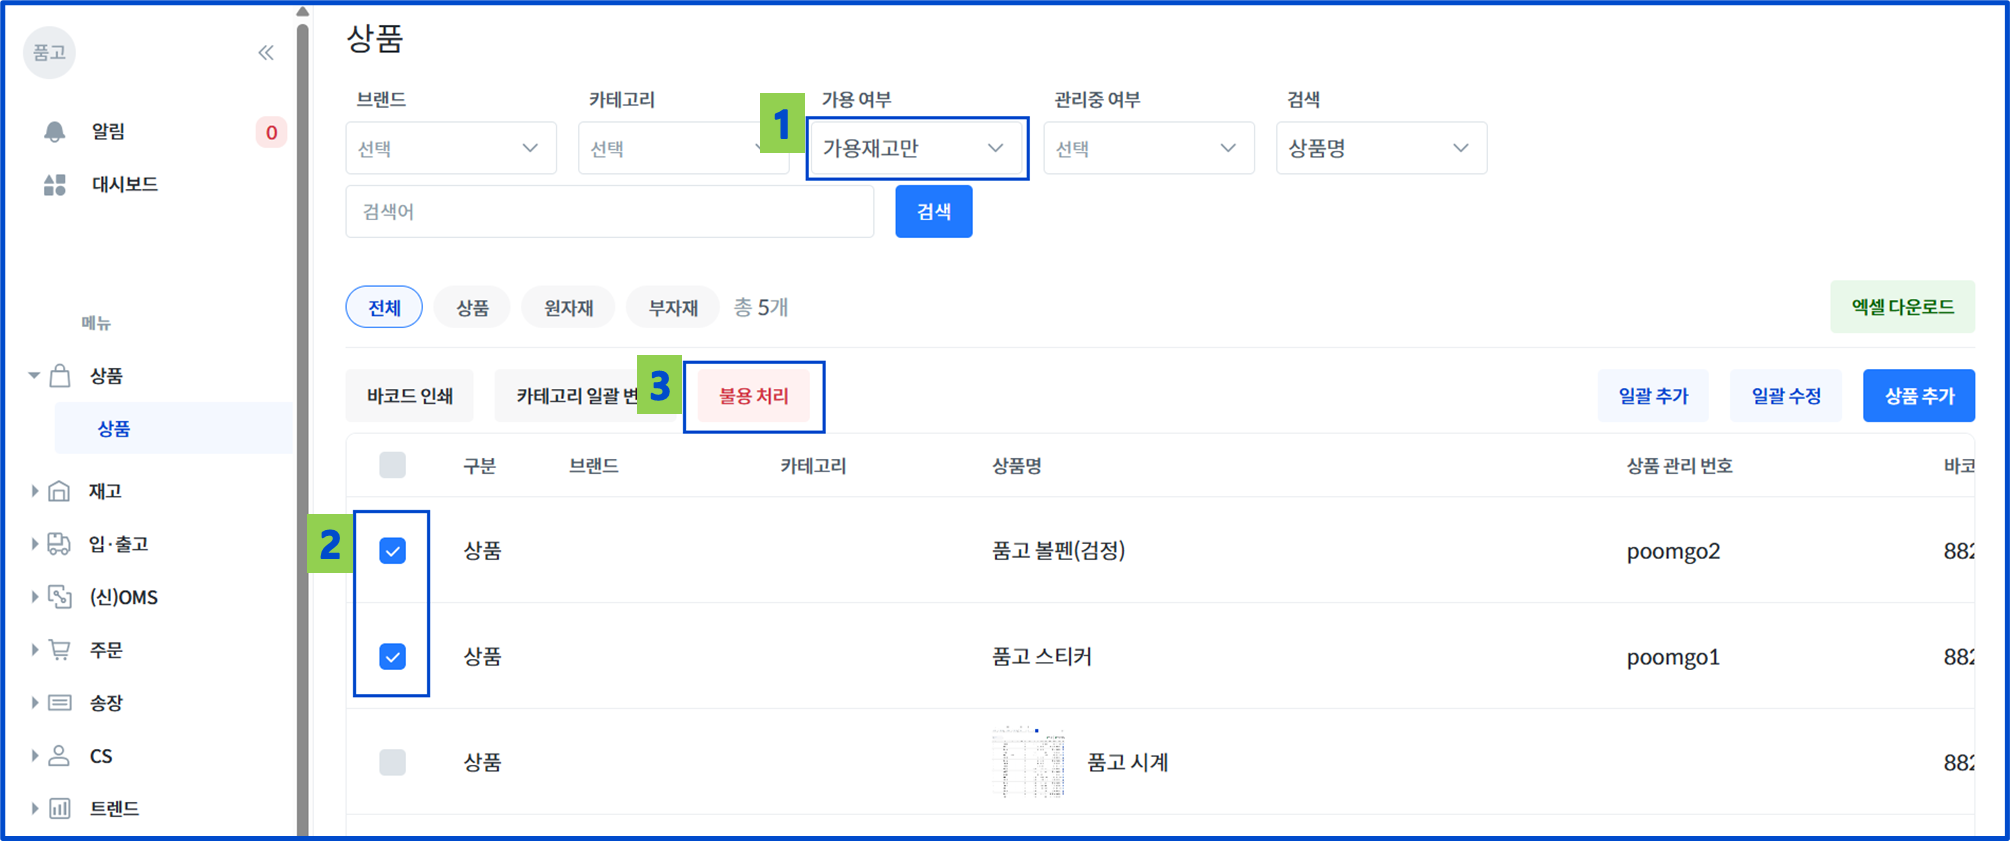Viewport: 2010px width, 841px height.
Task: Click the 트렌드 chart icon
Action: tap(60, 808)
